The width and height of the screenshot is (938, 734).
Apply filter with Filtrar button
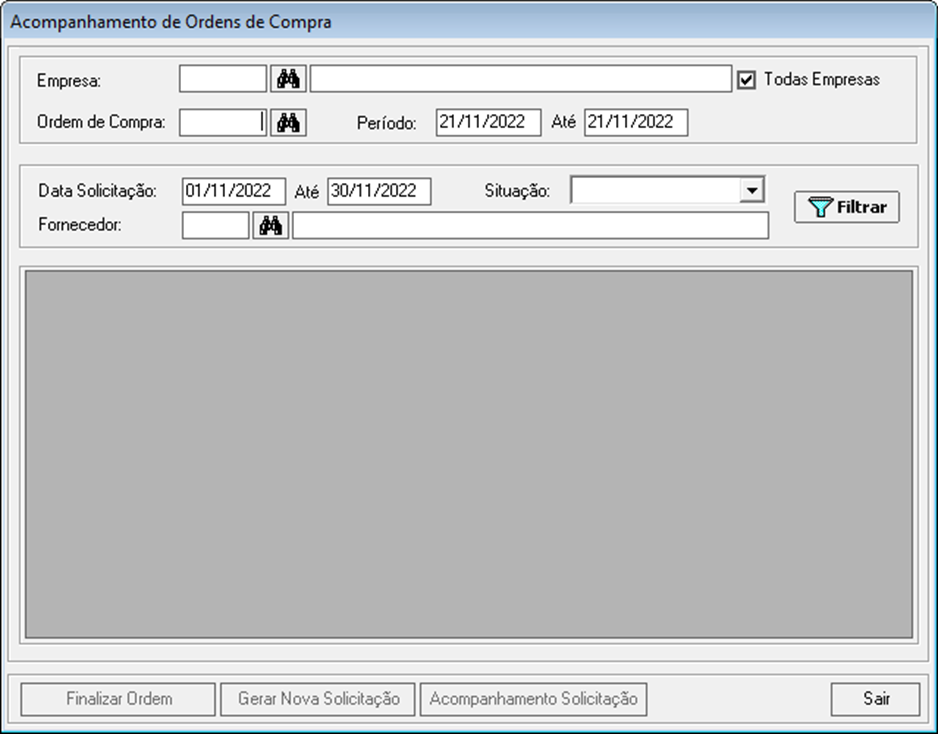pos(846,207)
